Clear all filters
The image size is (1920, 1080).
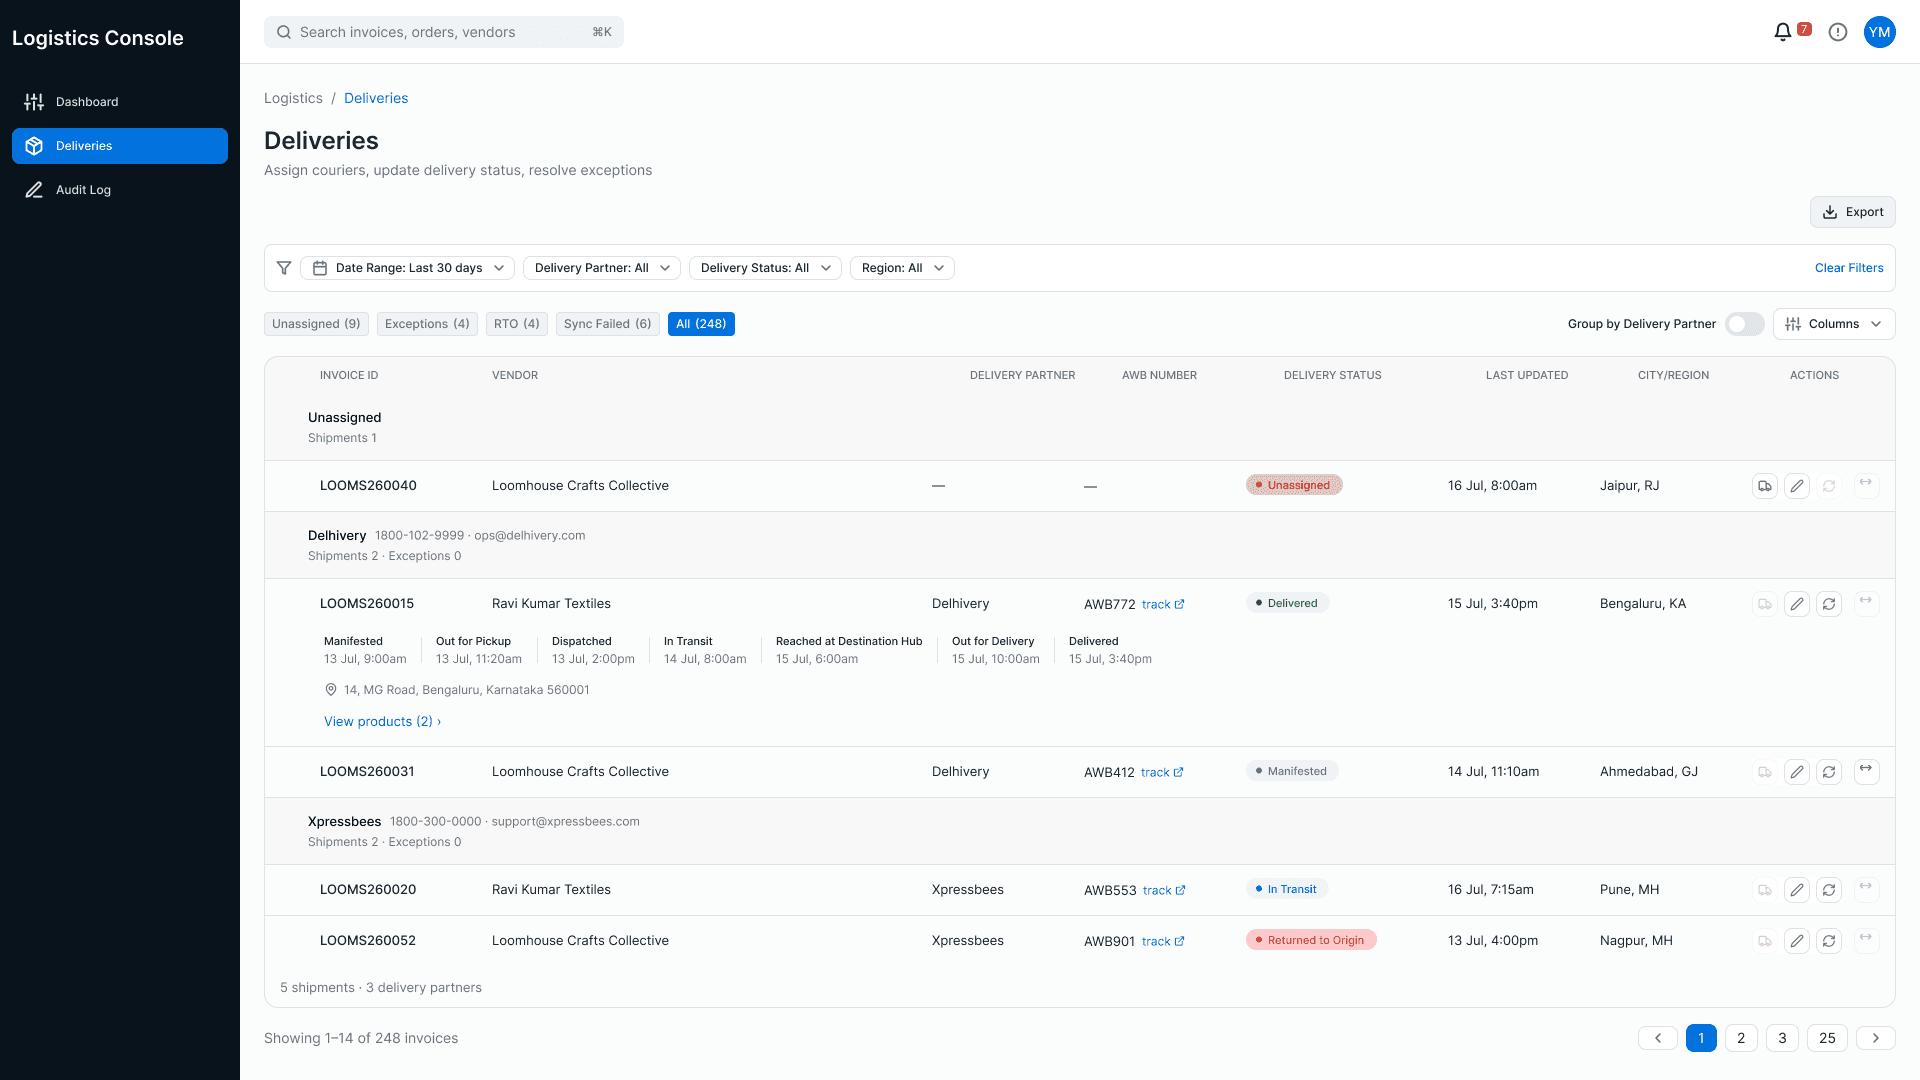(1849, 268)
